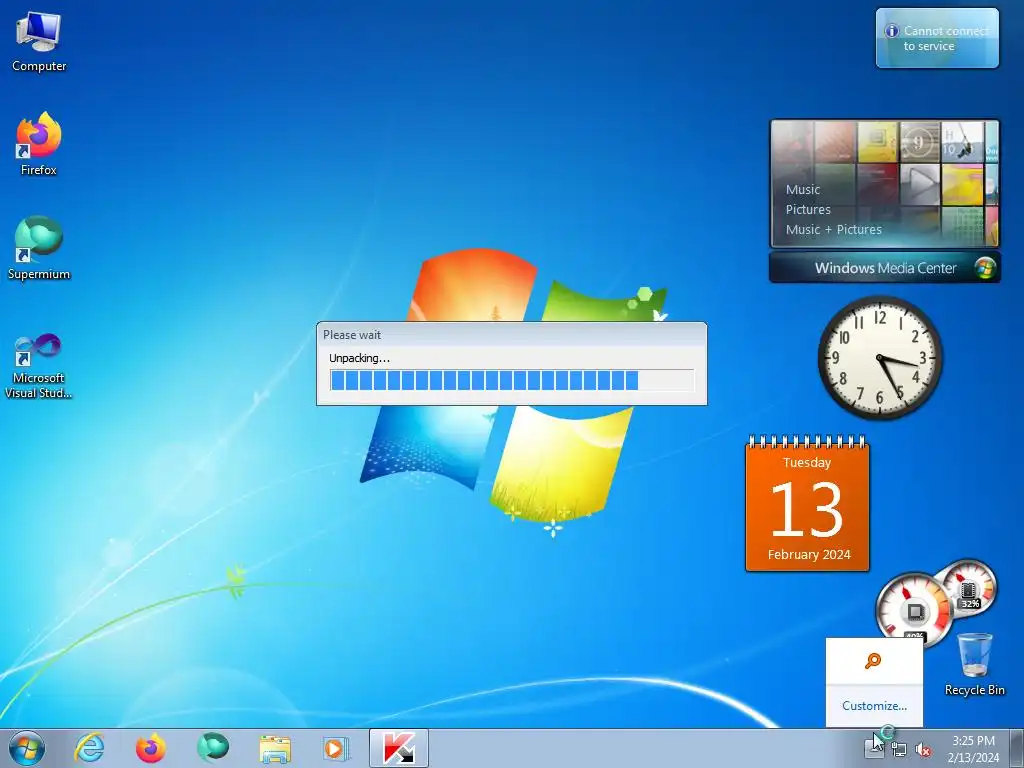Click the memory meter dial showing 32%
Screen dimensions: 1024x768
(969, 588)
